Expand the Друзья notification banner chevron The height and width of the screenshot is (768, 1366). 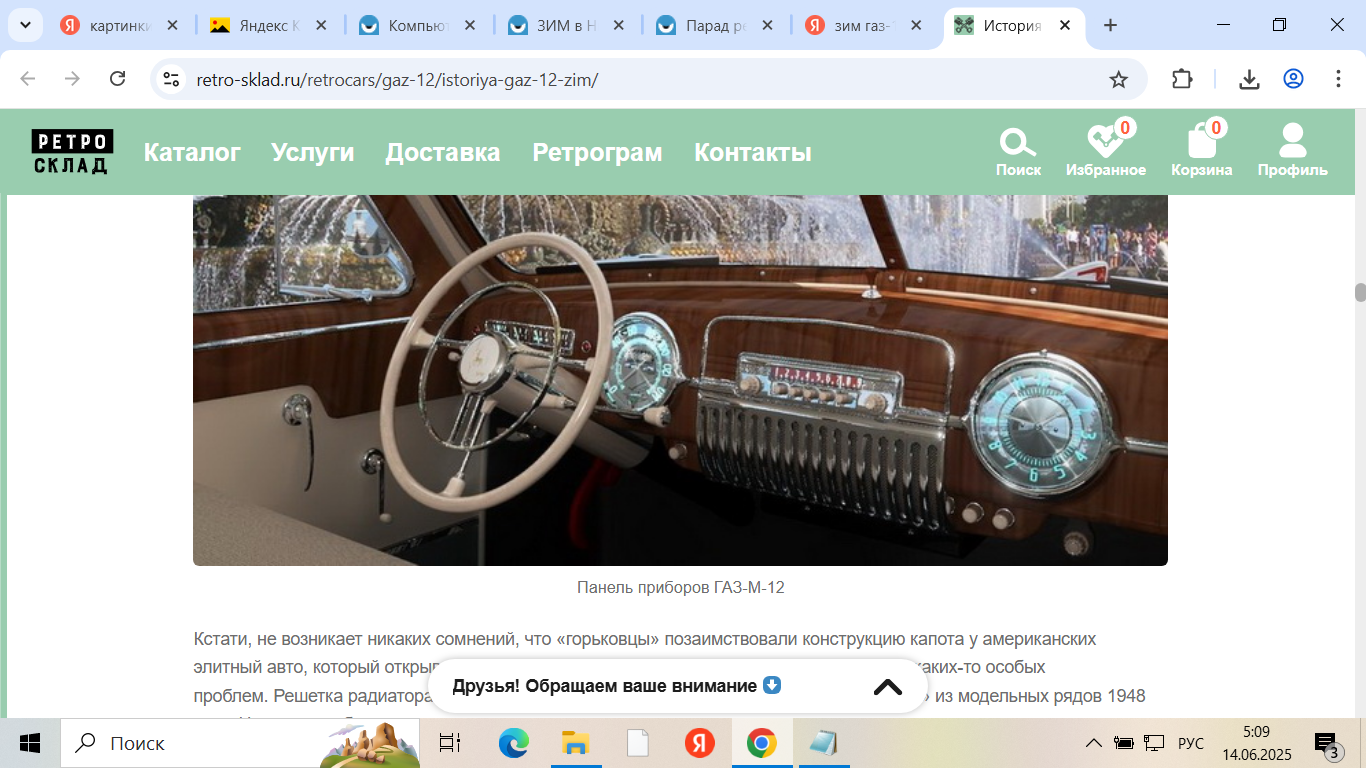(887, 687)
